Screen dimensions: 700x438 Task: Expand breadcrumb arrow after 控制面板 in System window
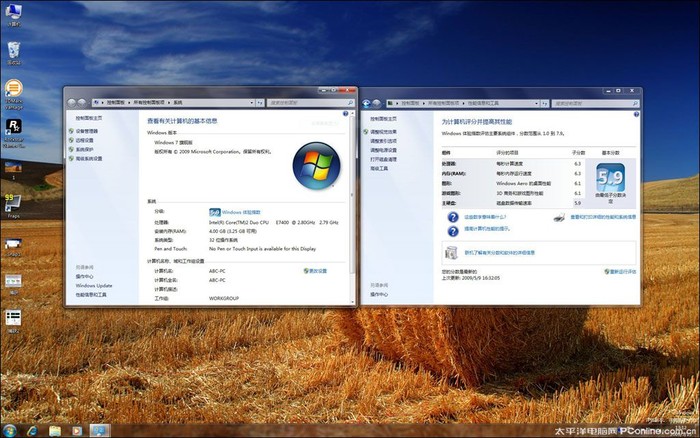(x=129, y=103)
